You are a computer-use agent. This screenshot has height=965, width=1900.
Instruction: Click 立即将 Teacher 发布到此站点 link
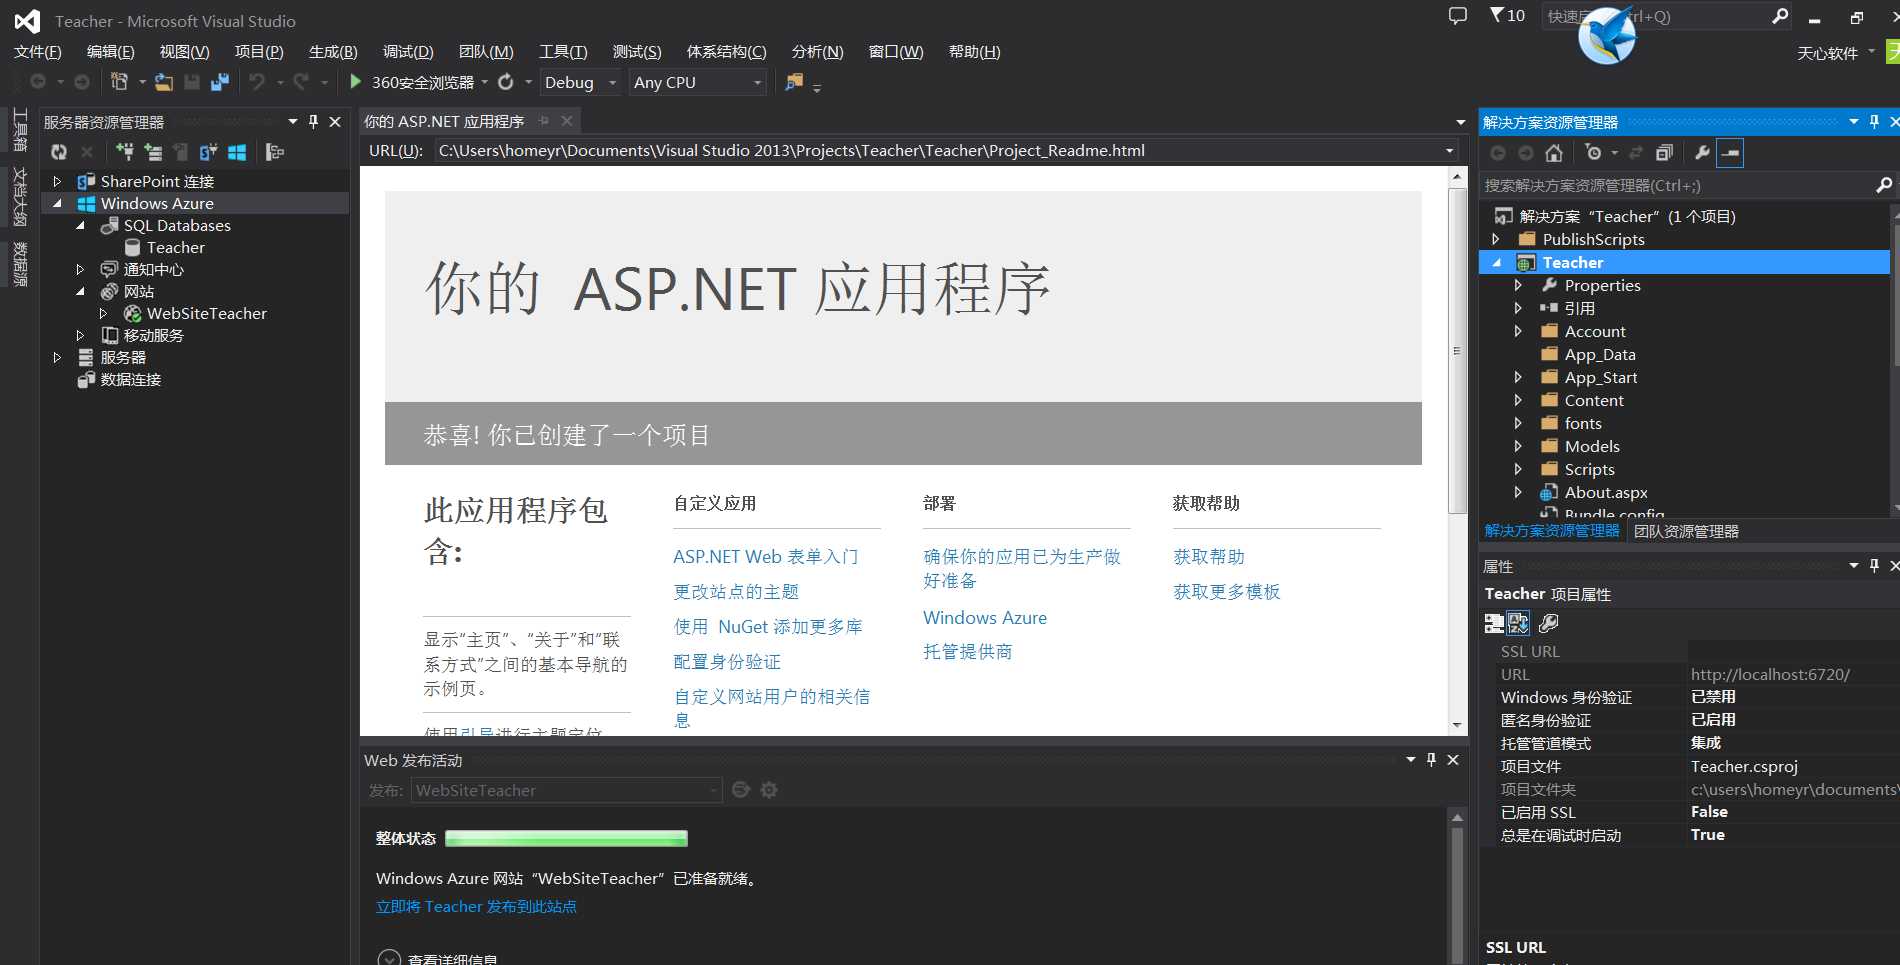pyautogui.click(x=476, y=907)
